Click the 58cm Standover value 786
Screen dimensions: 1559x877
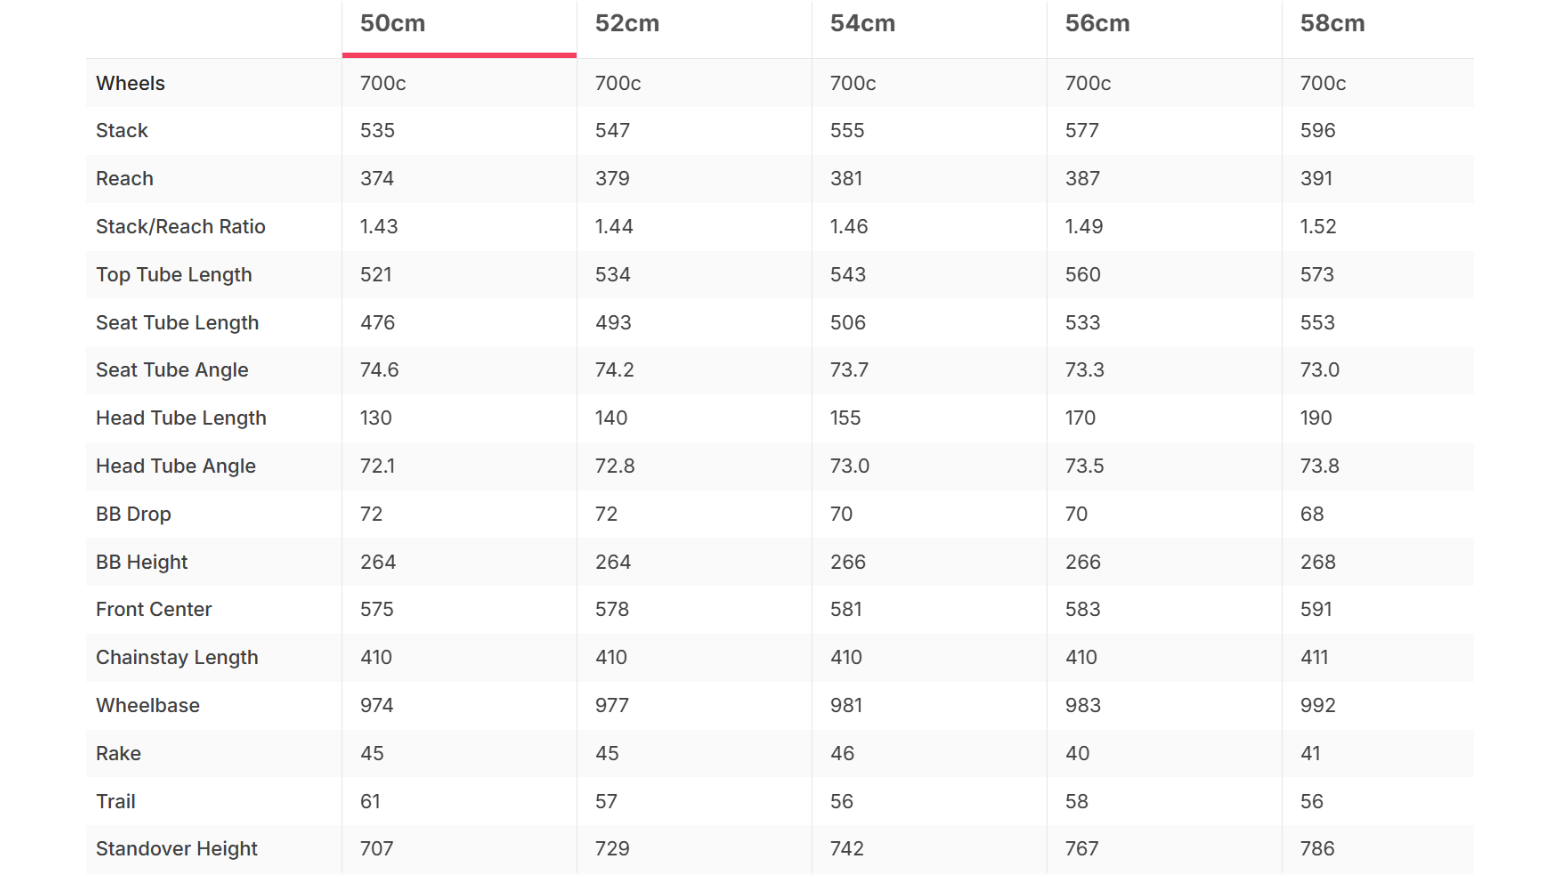pyautogui.click(x=1317, y=849)
